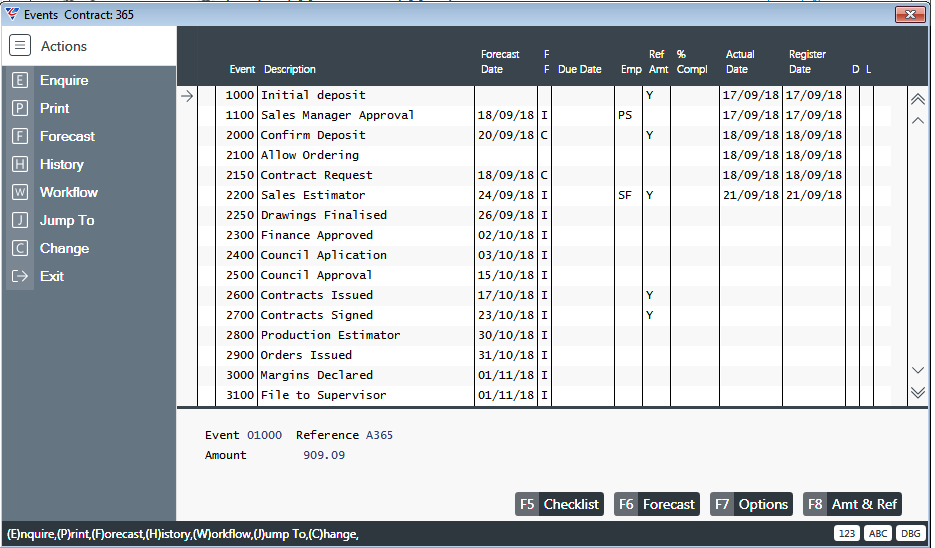The image size is (935, 548).
Task: Click the Reference value A365
Action: 379,435
